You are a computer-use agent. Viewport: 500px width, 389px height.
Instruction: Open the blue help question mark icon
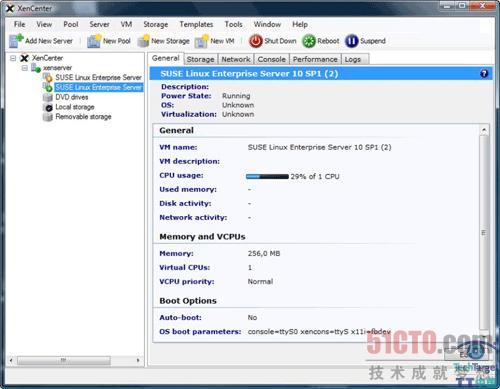tap(484, 74)
